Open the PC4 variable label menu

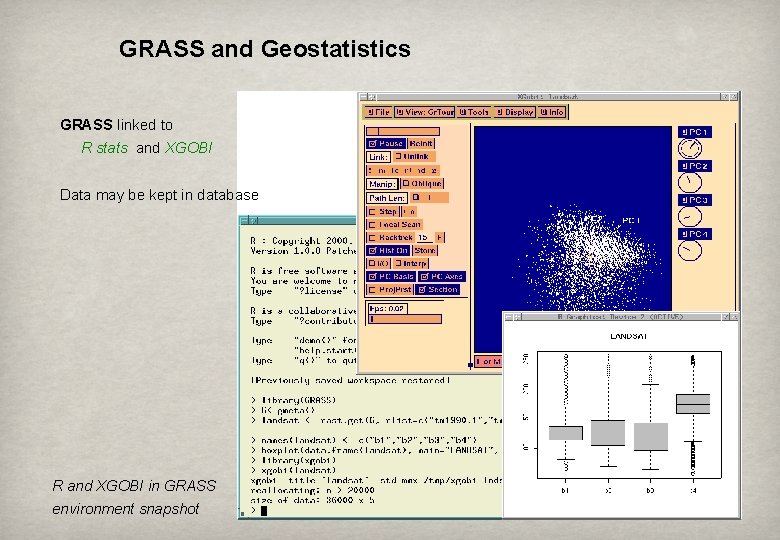pyautogui.click(x=694, y=234)
